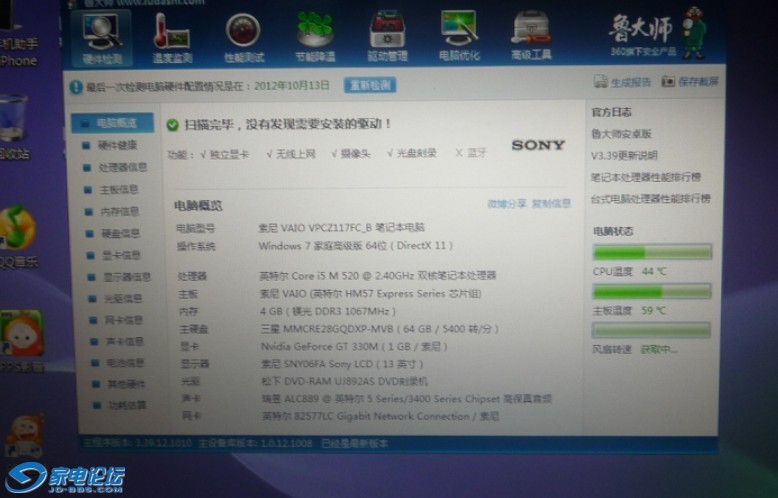Image resolution: width=778 pixels, height=498 pixels.
Task: Open the V3.39更新说明 link
Action: (x=624, y=155)
